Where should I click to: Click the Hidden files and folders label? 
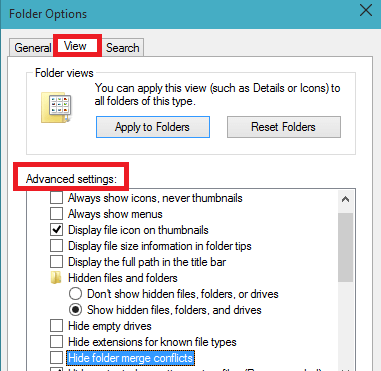point(123,278)
